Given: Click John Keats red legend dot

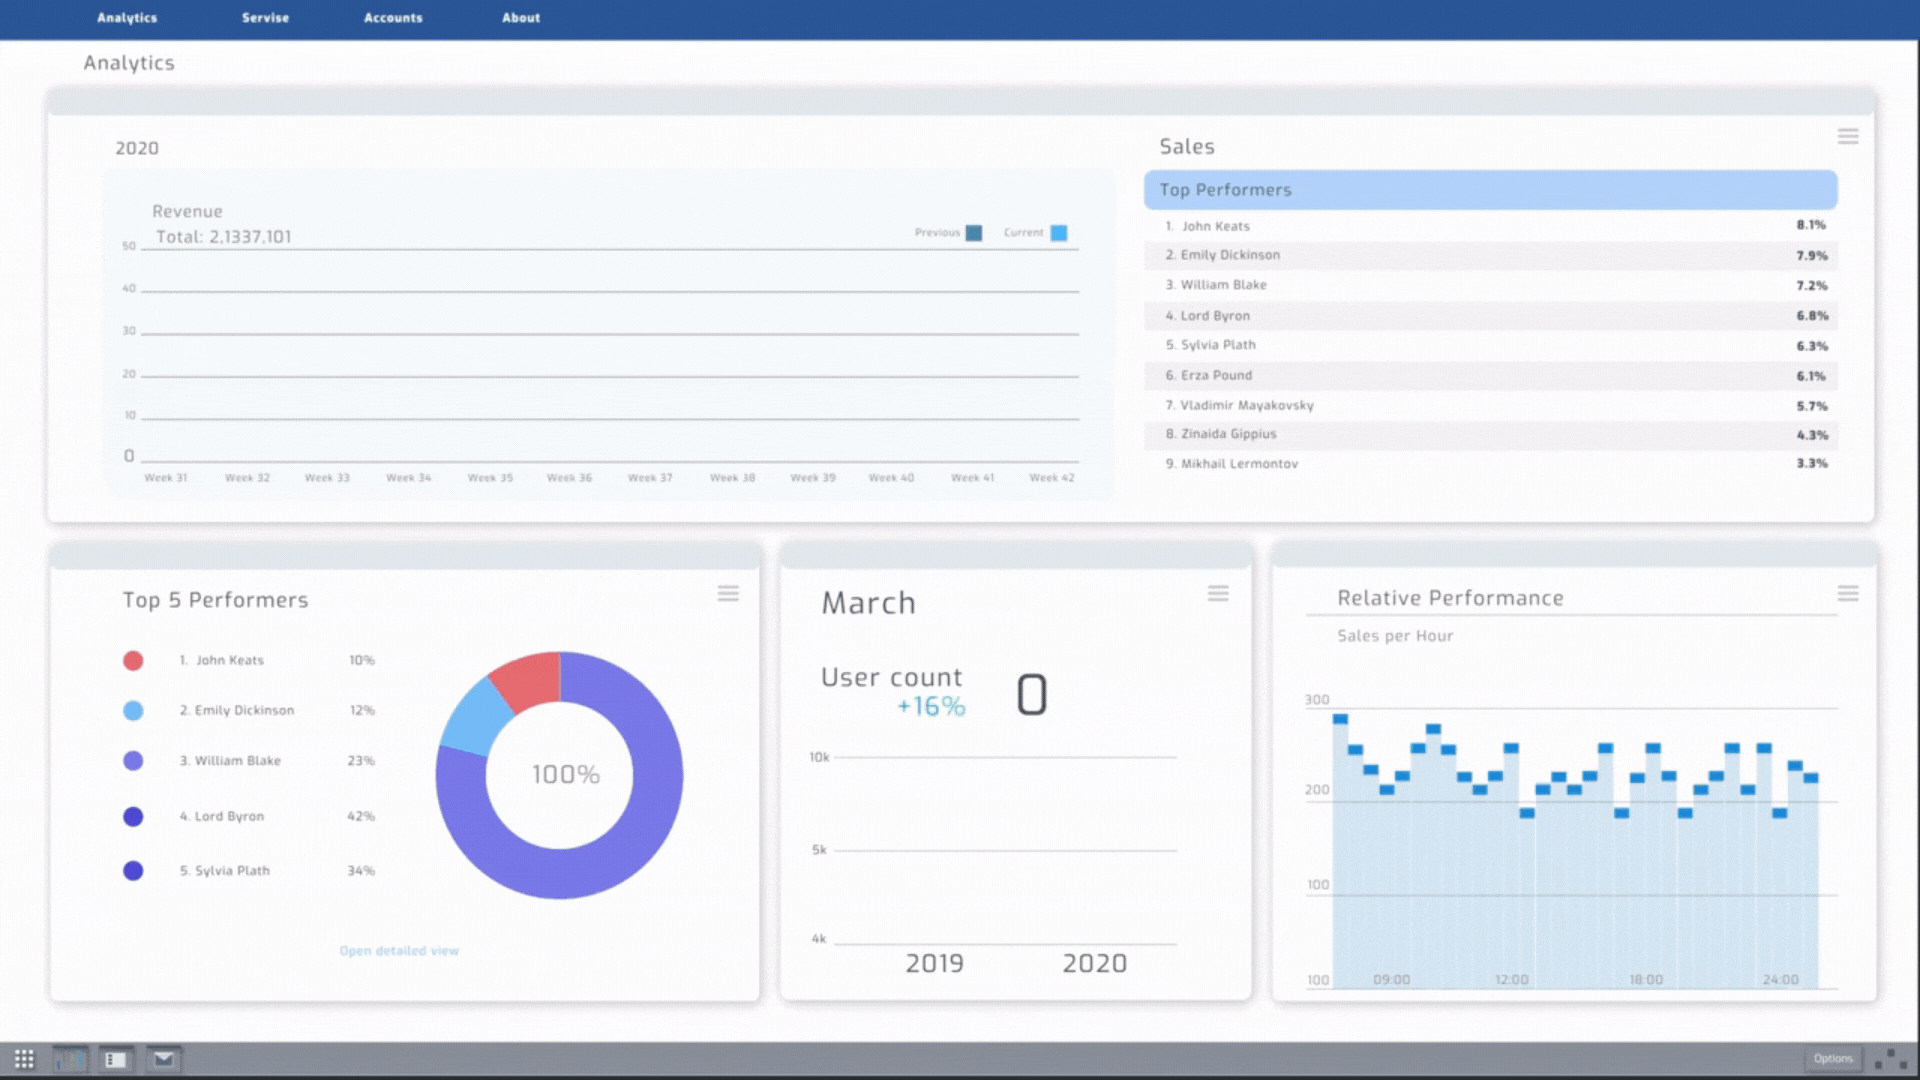Looking at the screenshot, I should tap(133, 661).
